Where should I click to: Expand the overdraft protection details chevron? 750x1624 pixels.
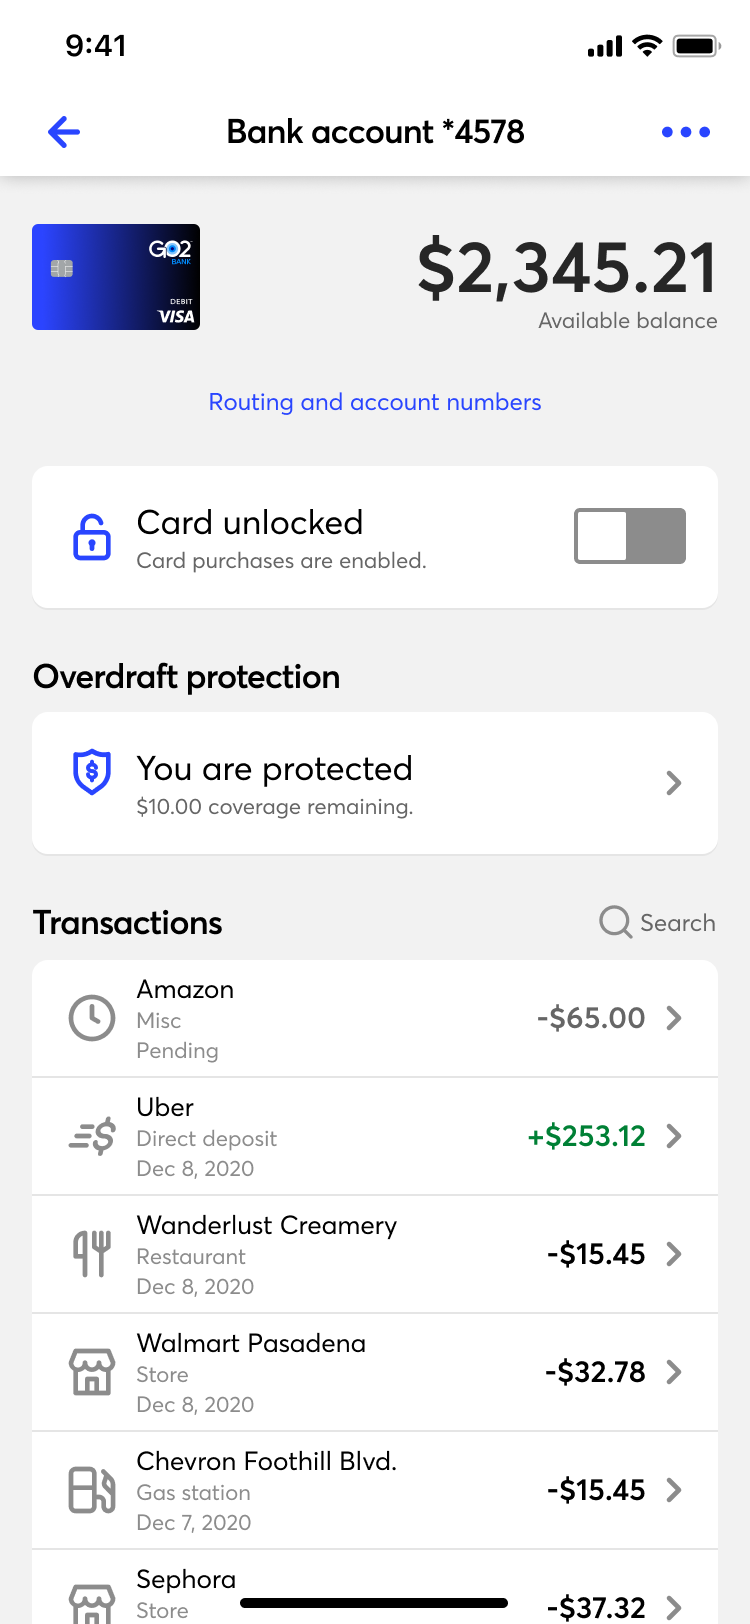pyautogui.click(x=674, y=783)
